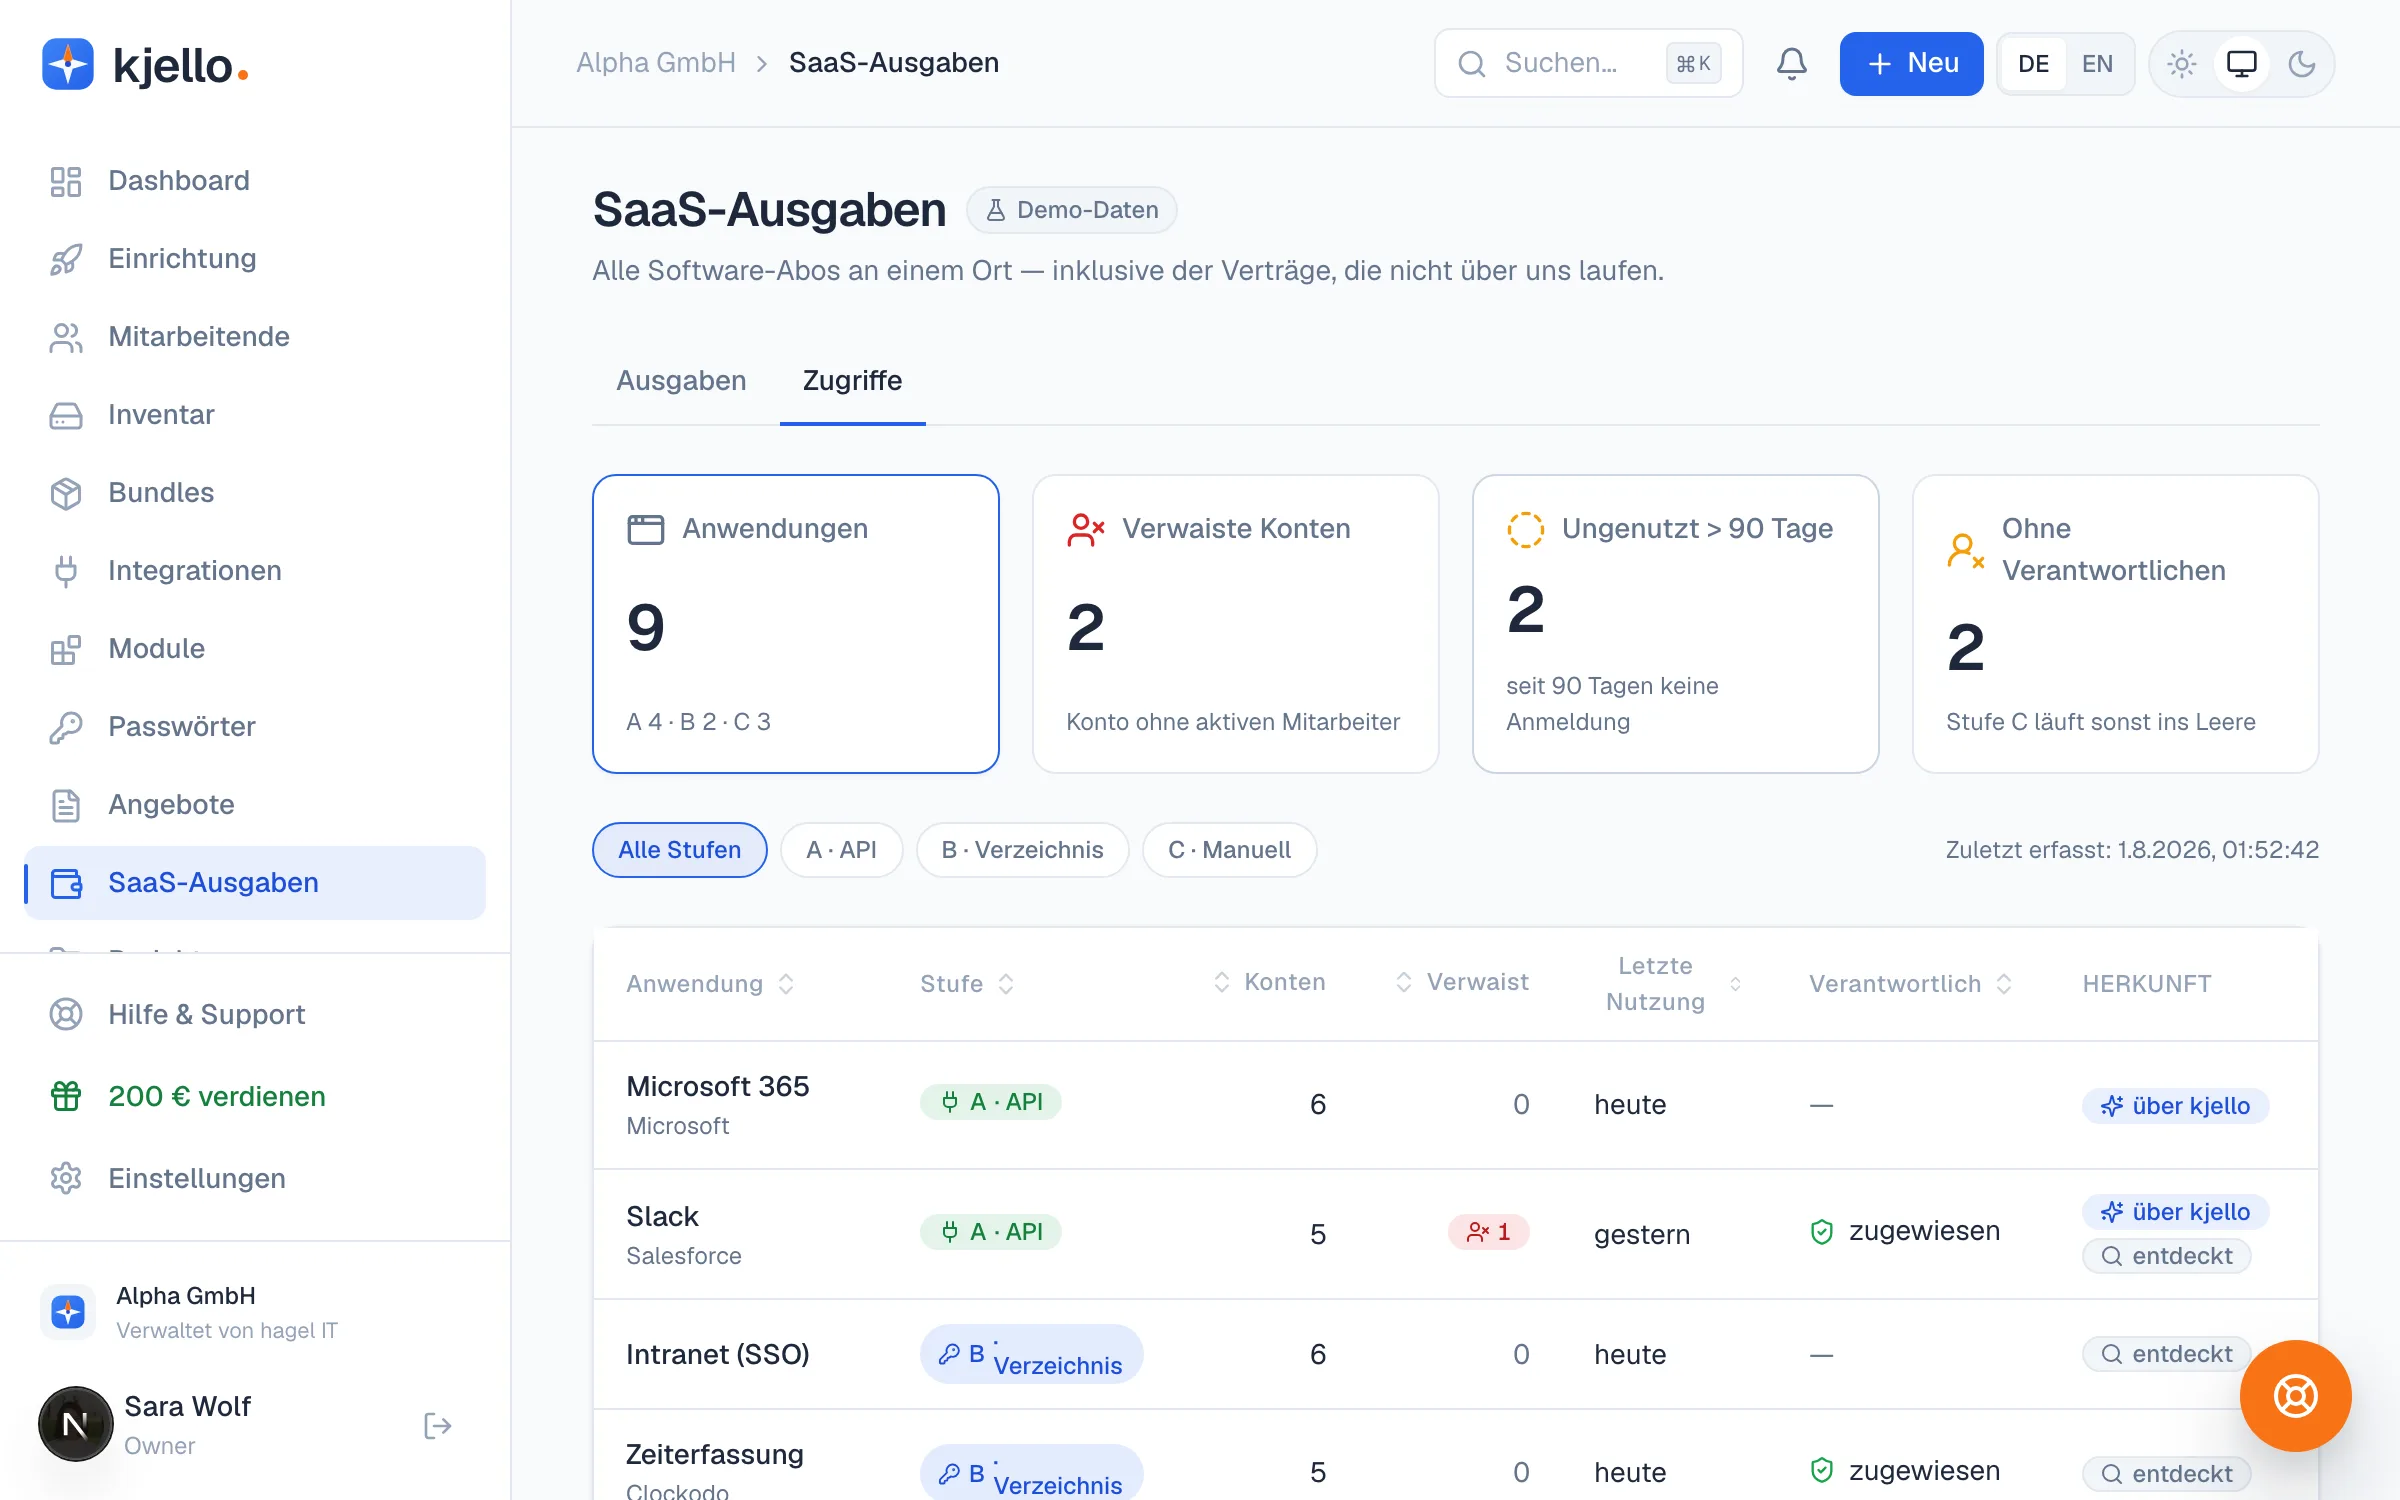Image resolution: width=2400 pixels, height=1500 pixels.
Task: Open the Alpha GmbH workspace switcher
Action: (x=256, y=1312)
